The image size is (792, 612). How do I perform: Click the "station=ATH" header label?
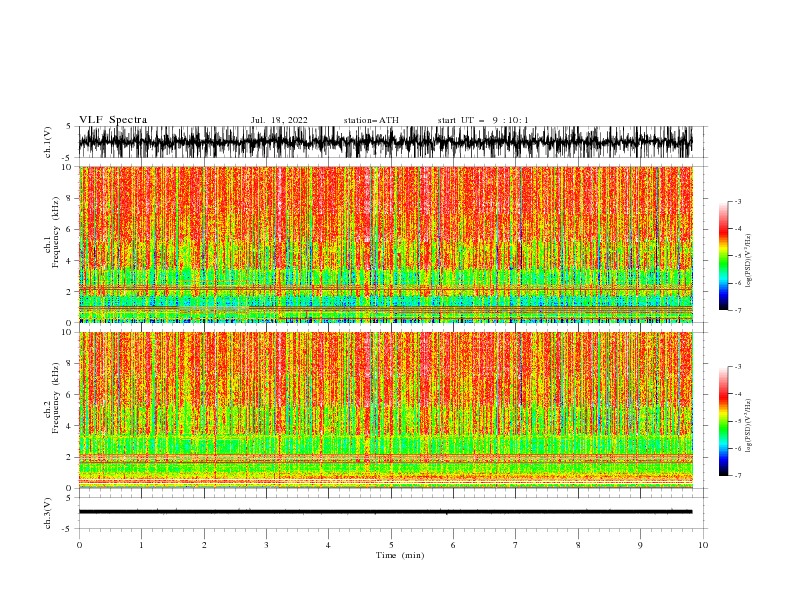point(371,120)
